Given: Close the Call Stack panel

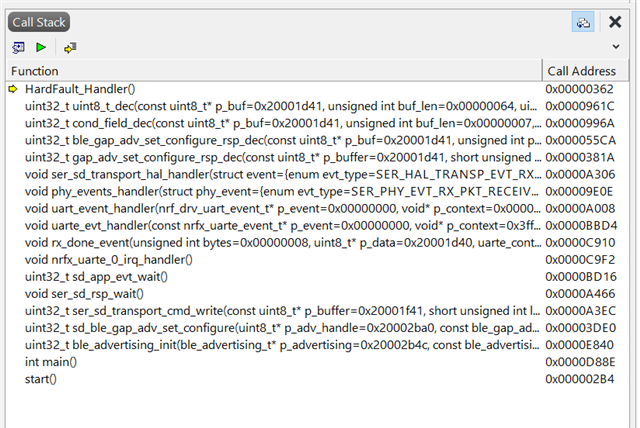Looking at the screenshot, I should click(615, 22).
